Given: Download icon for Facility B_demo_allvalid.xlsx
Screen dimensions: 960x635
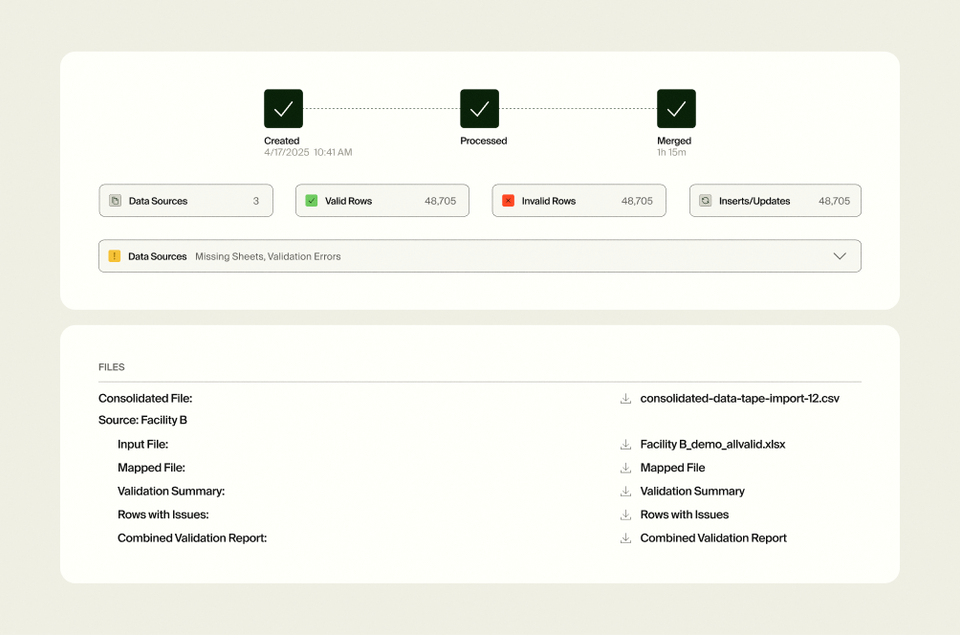Looking at the screenshot, I should click(625, 445).
